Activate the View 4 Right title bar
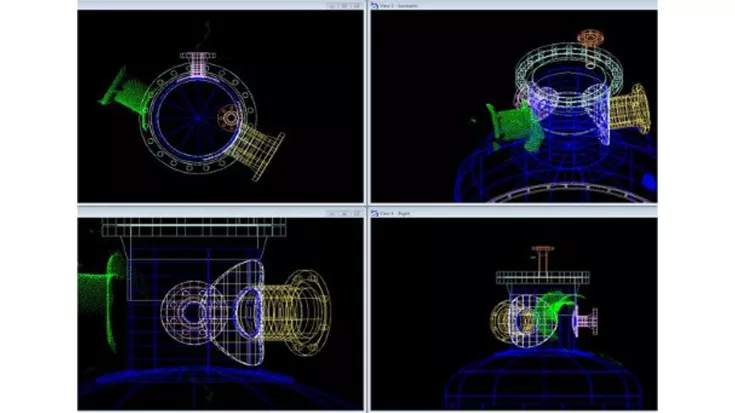The image size is (735, 413). pyautogui.click(x=500, y=213)
